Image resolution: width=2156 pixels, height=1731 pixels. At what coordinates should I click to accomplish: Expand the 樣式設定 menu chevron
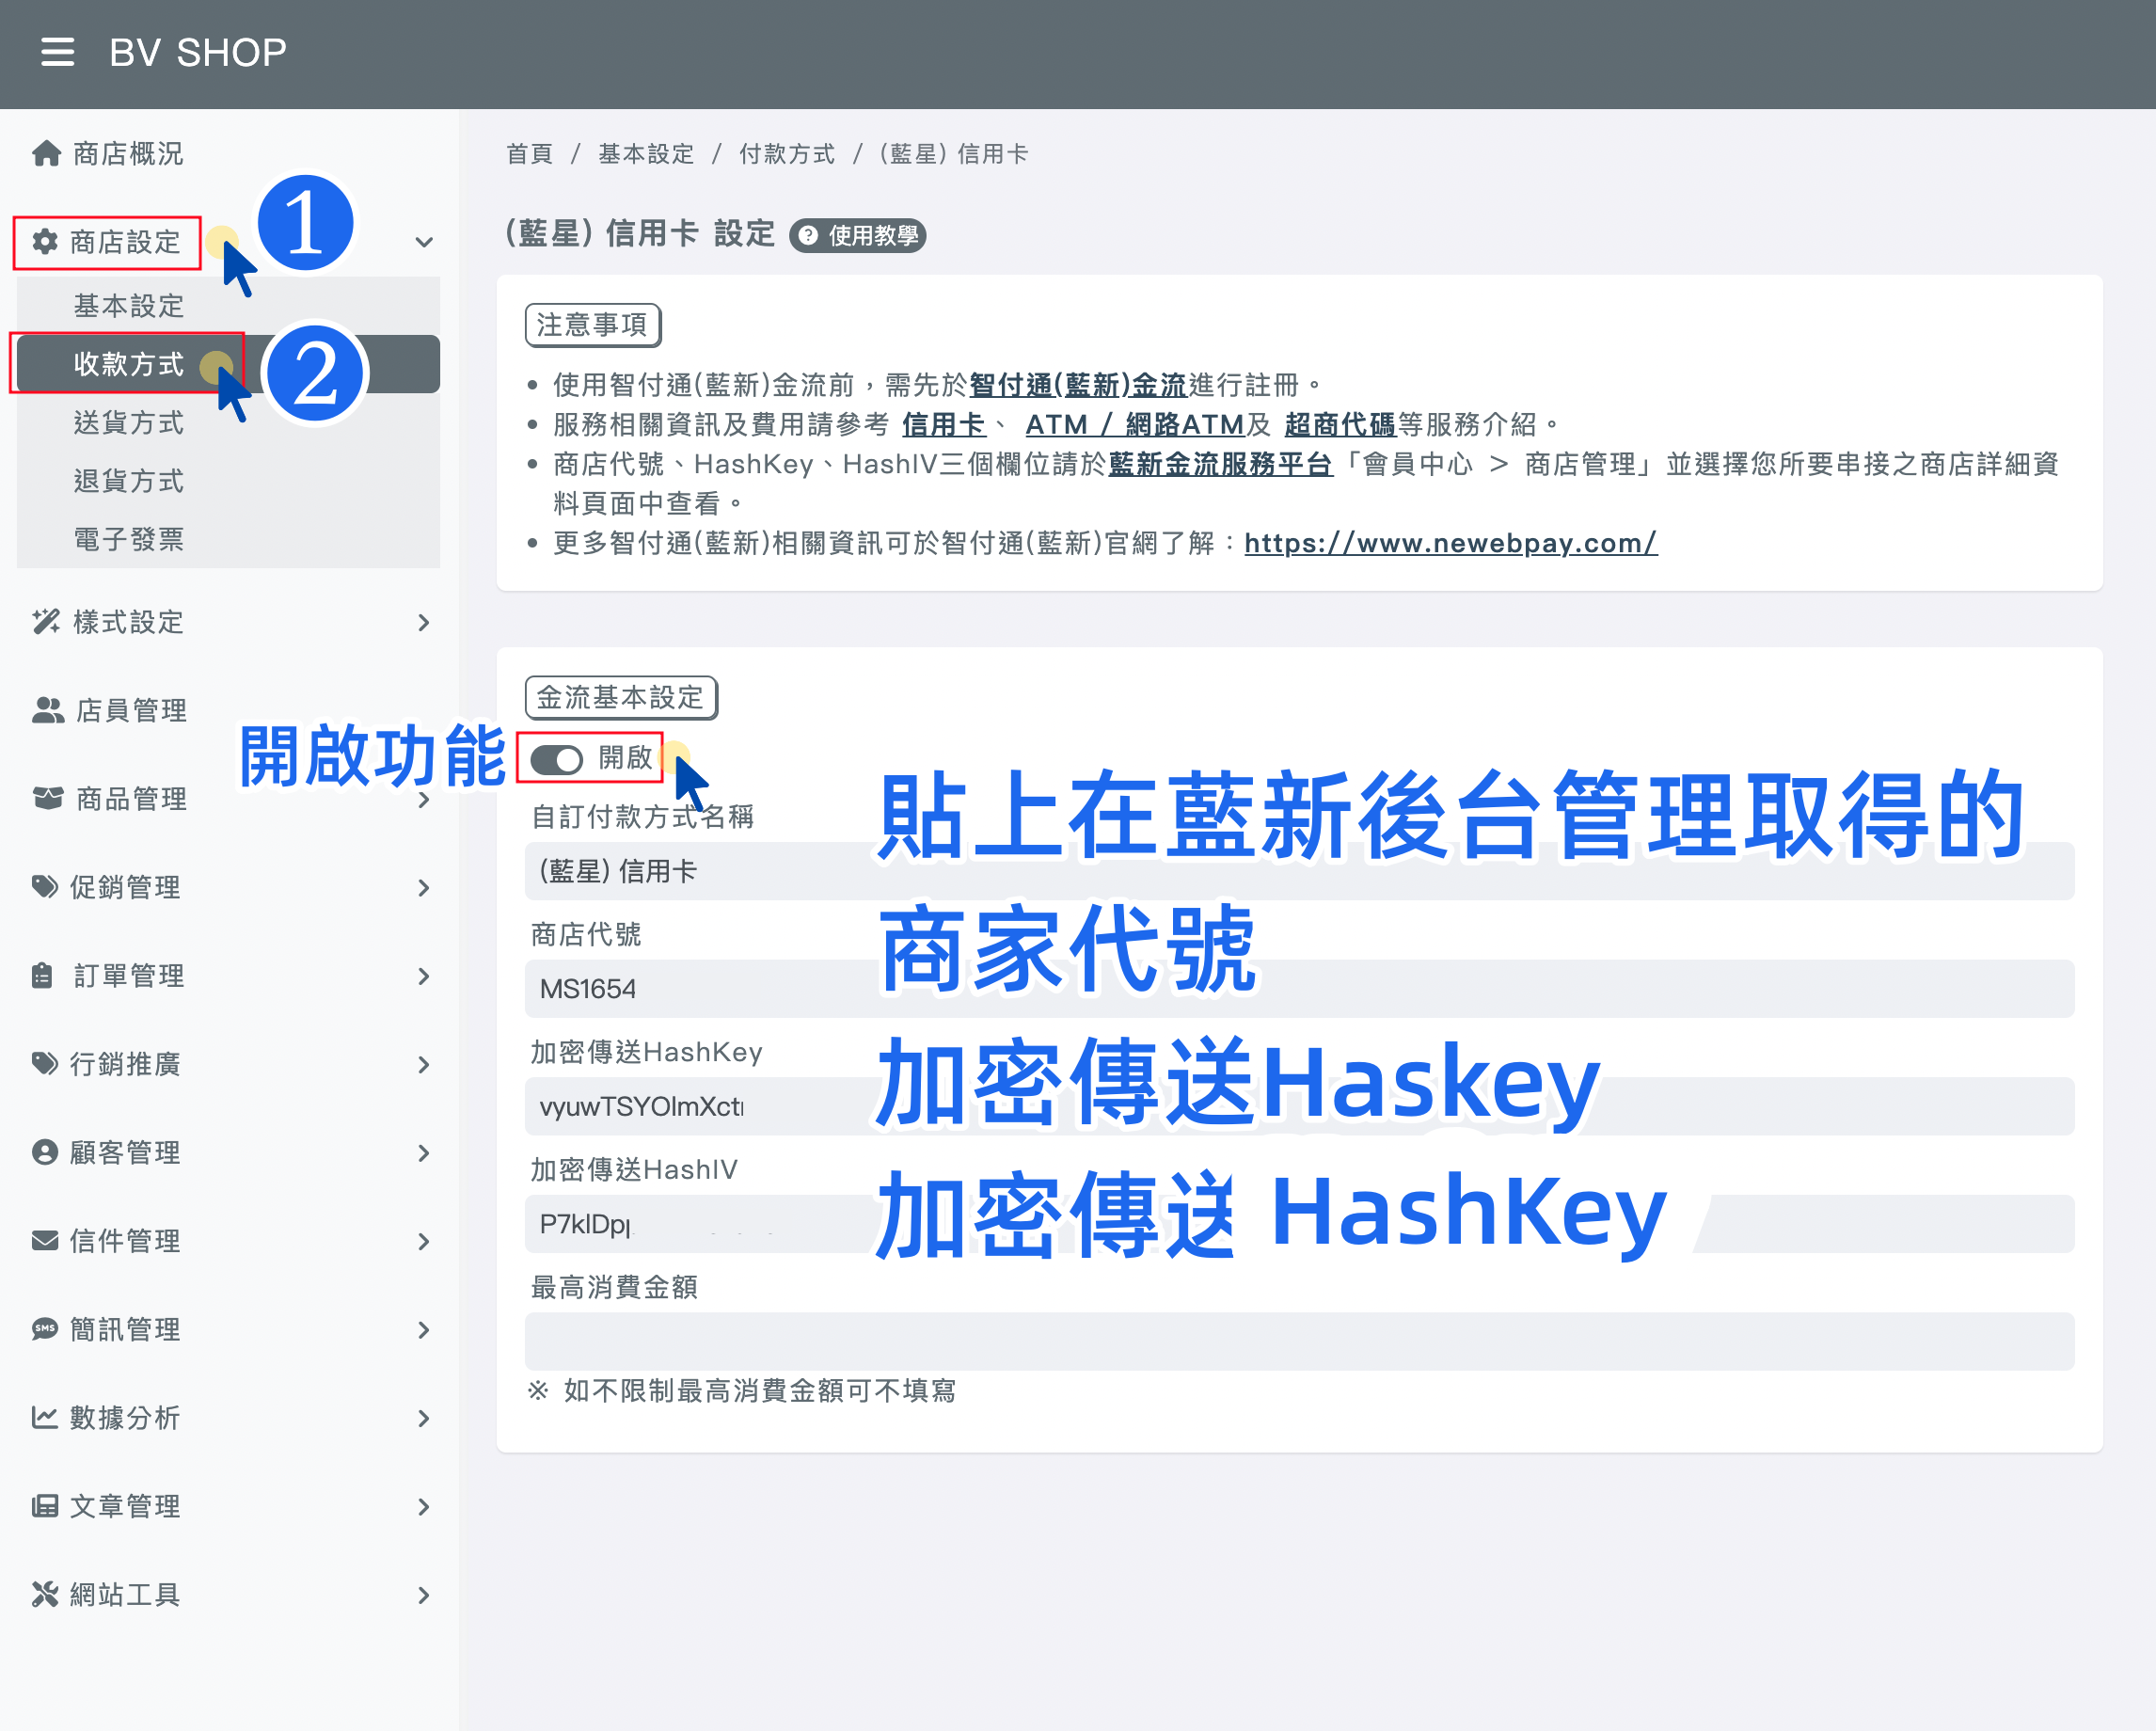424,622
